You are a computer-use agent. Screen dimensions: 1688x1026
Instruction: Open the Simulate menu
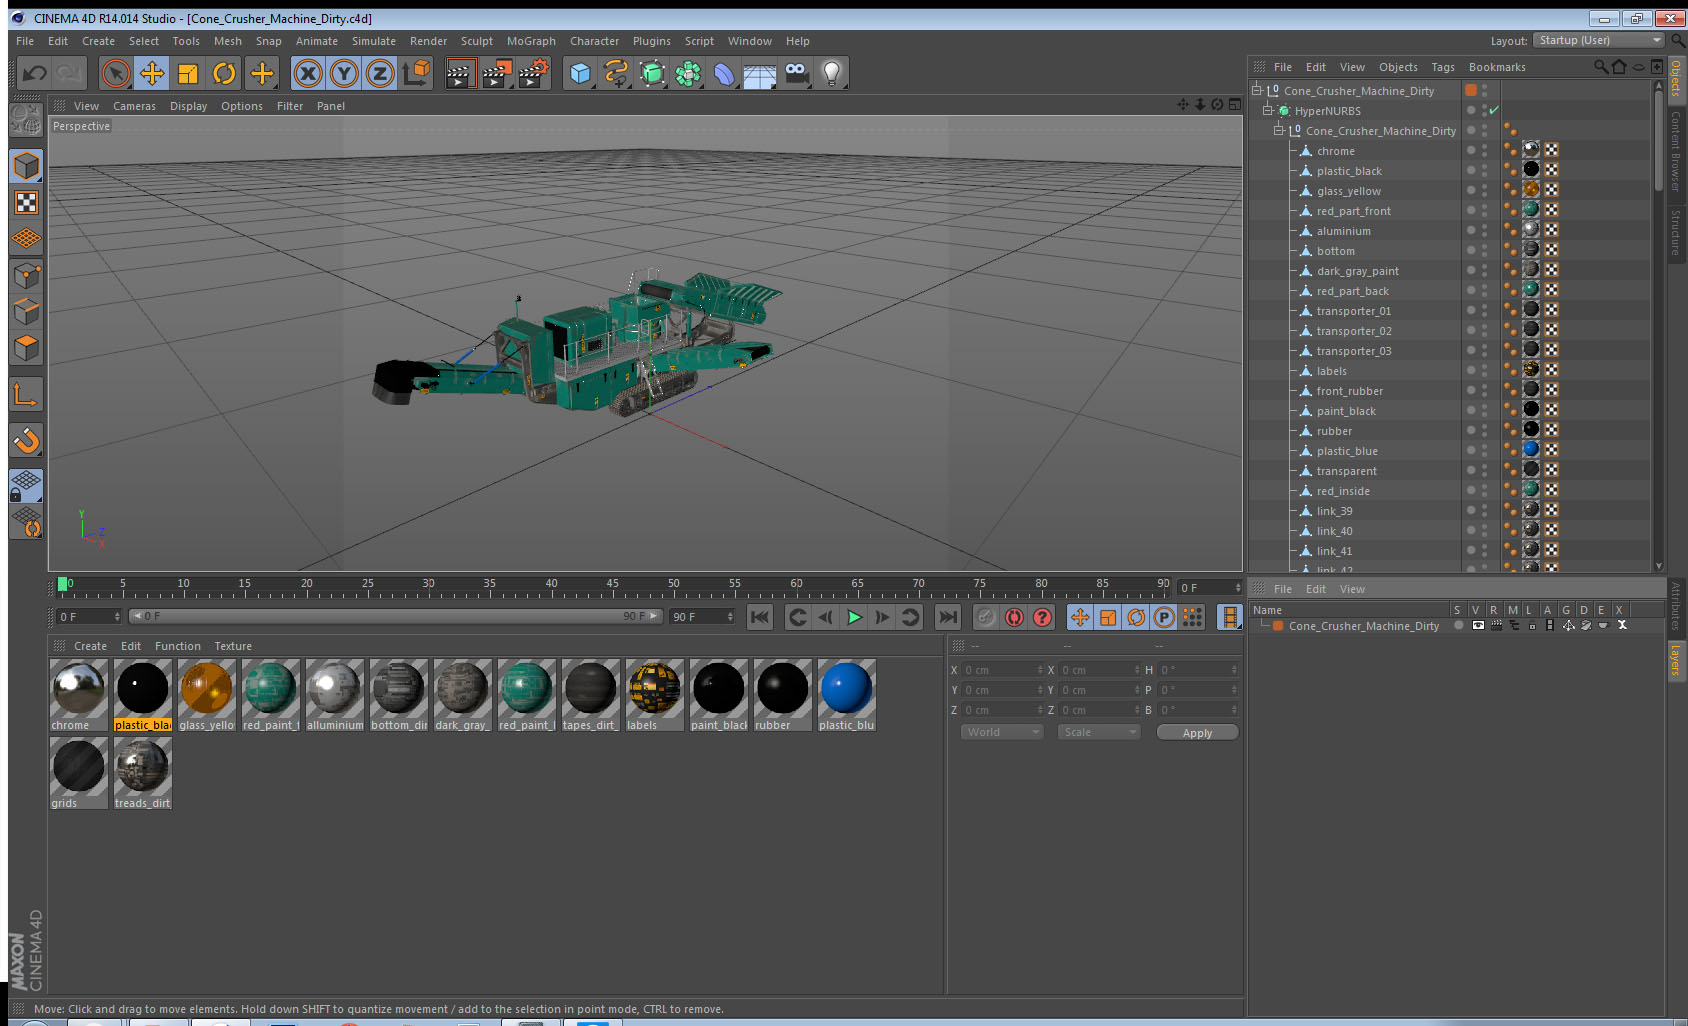pyautogui.click(x=374, y=41)
